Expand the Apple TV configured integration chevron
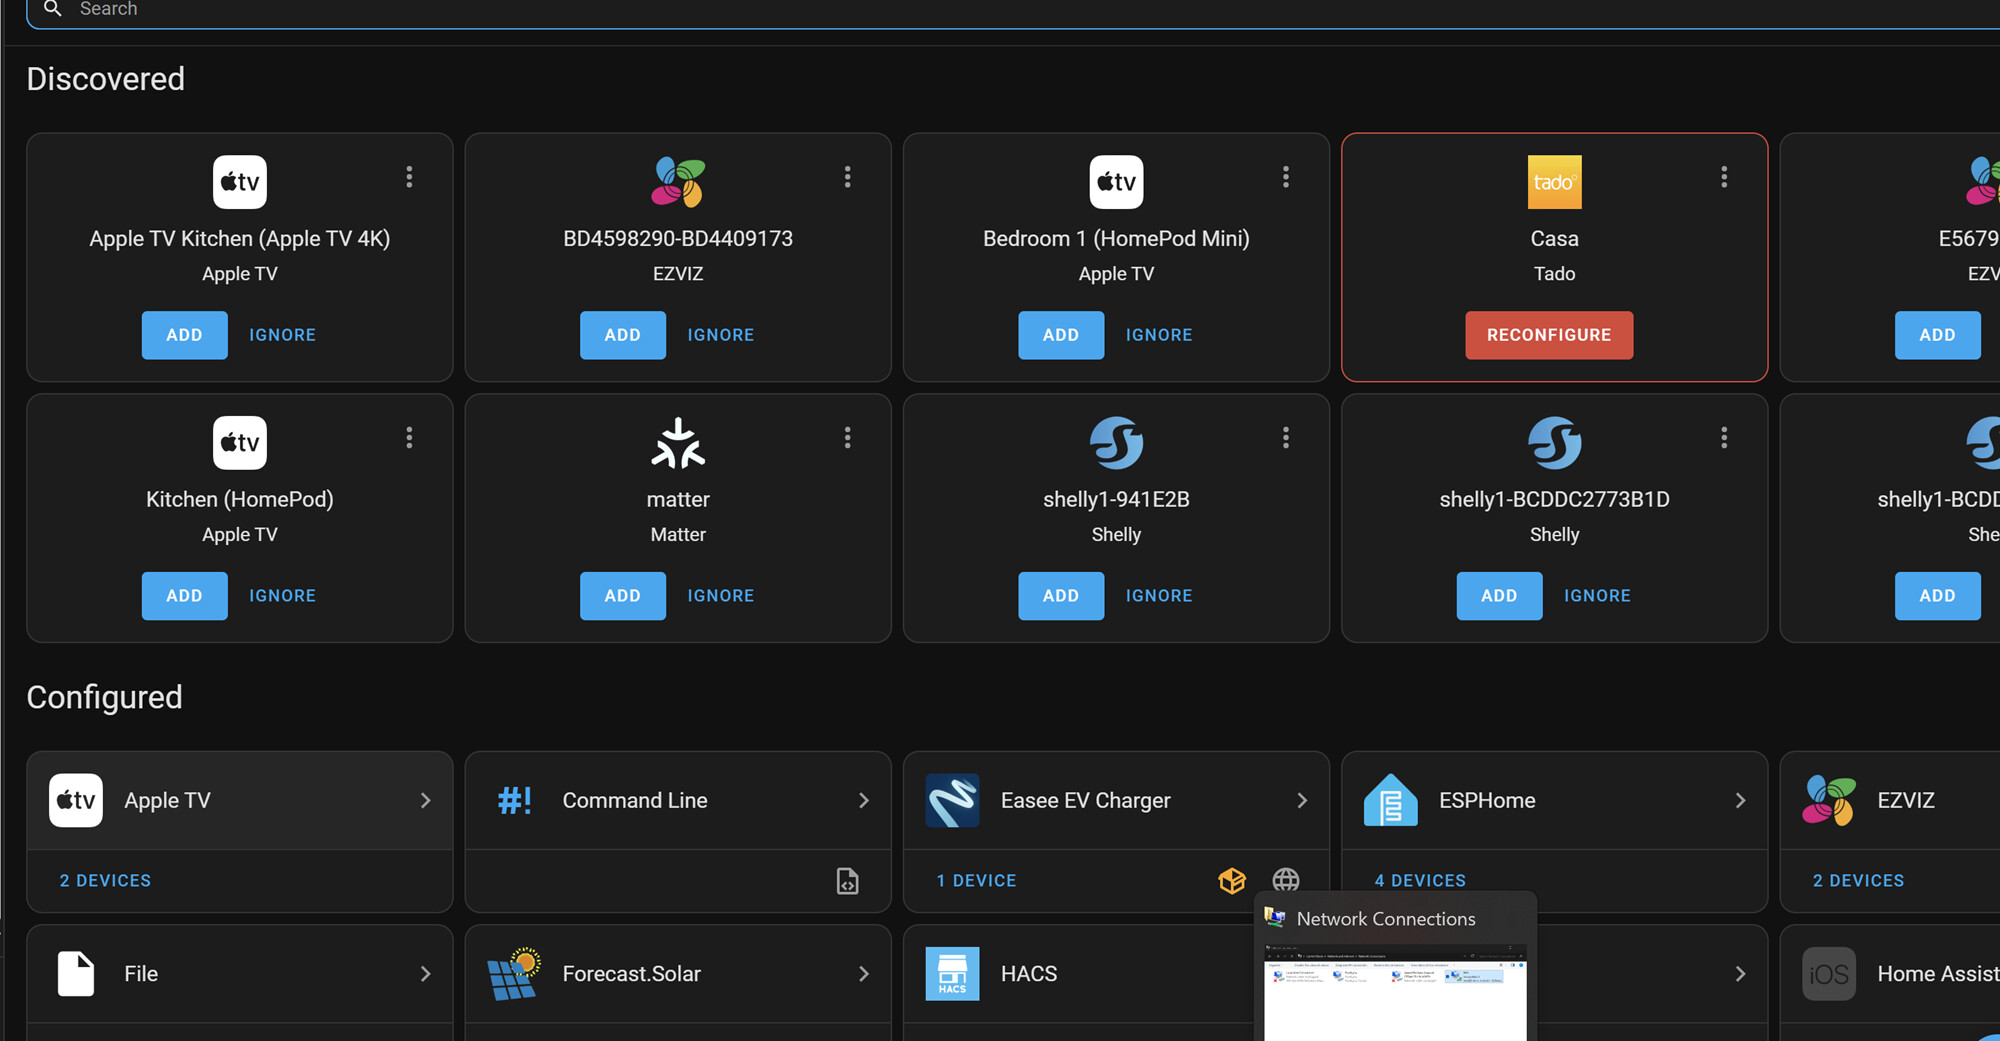The image size is (2000, 1041). point(426,801)
